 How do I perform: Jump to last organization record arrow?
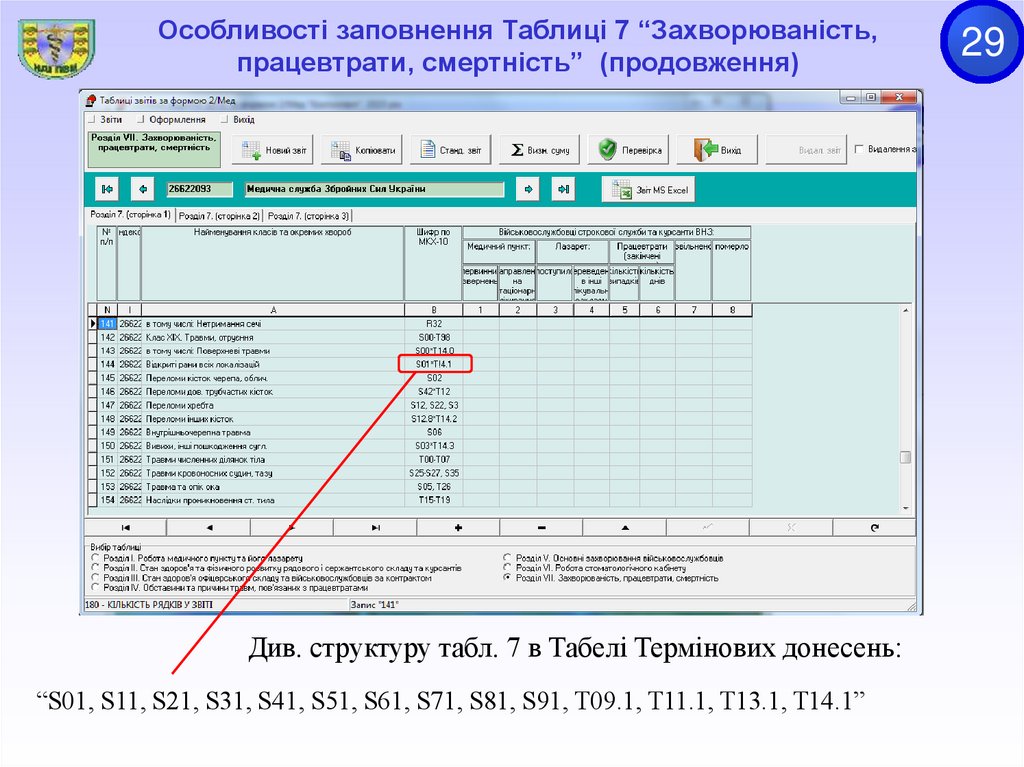563,189
